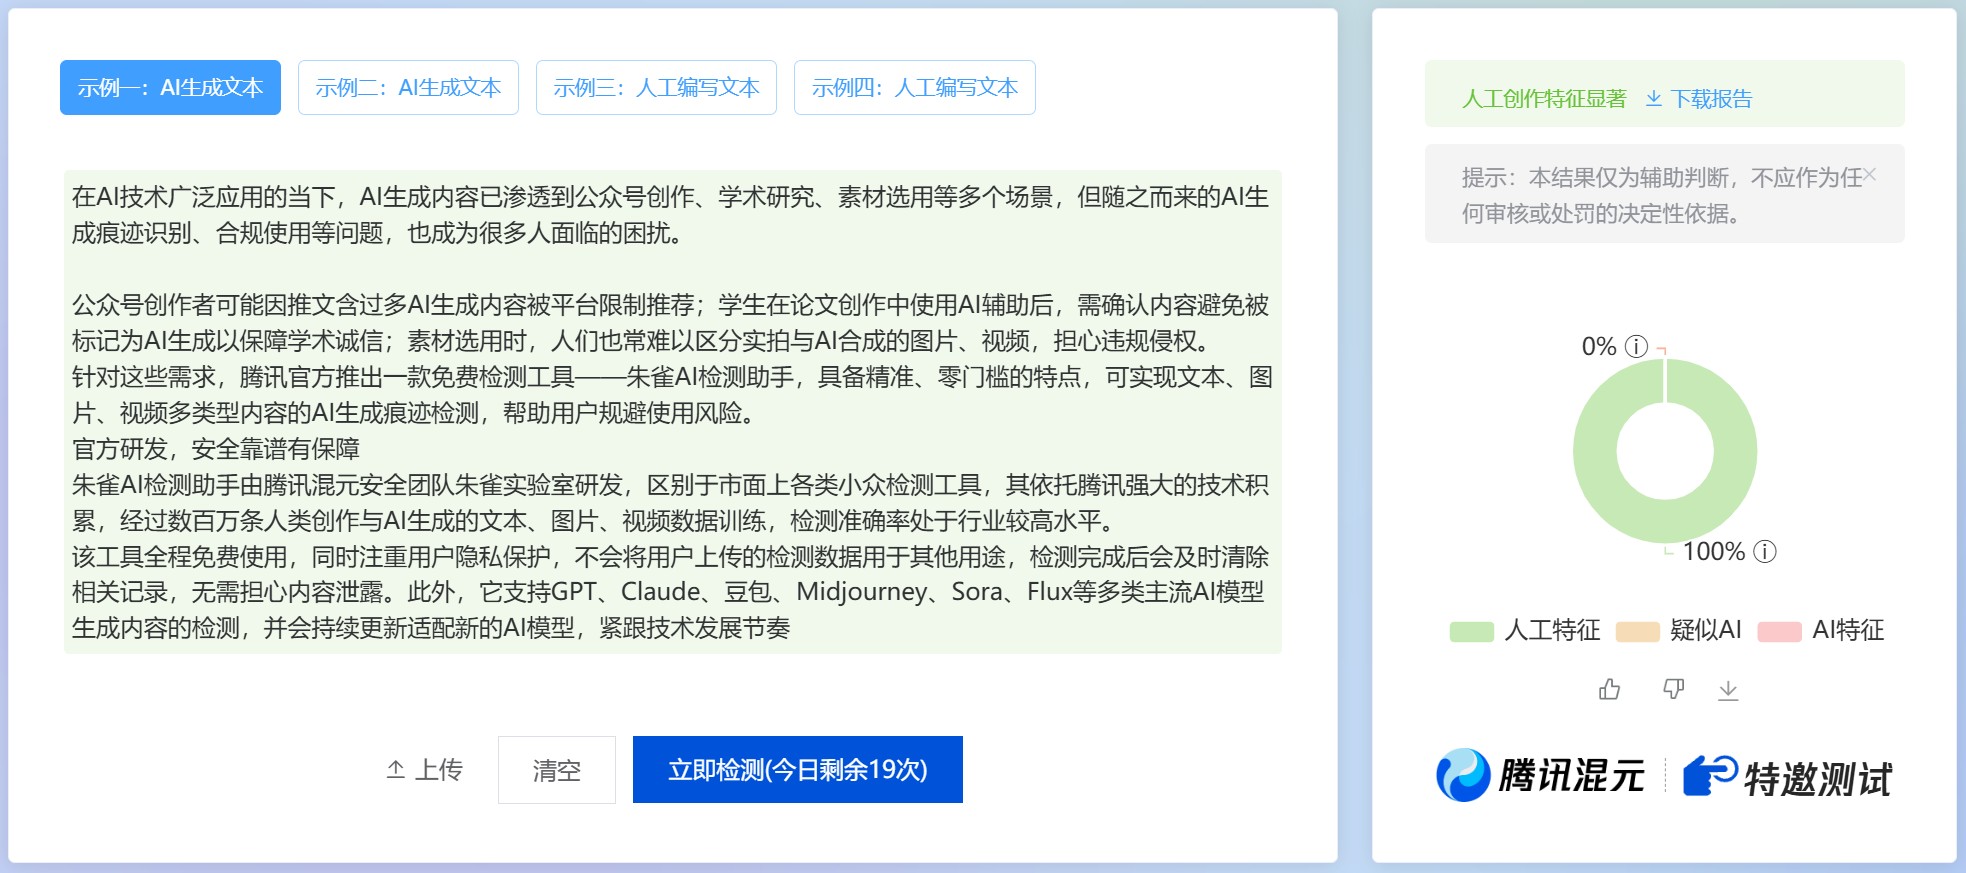Start detection with 立即检测 button
The image size is (1966, 873).
(x=798, y=769)
